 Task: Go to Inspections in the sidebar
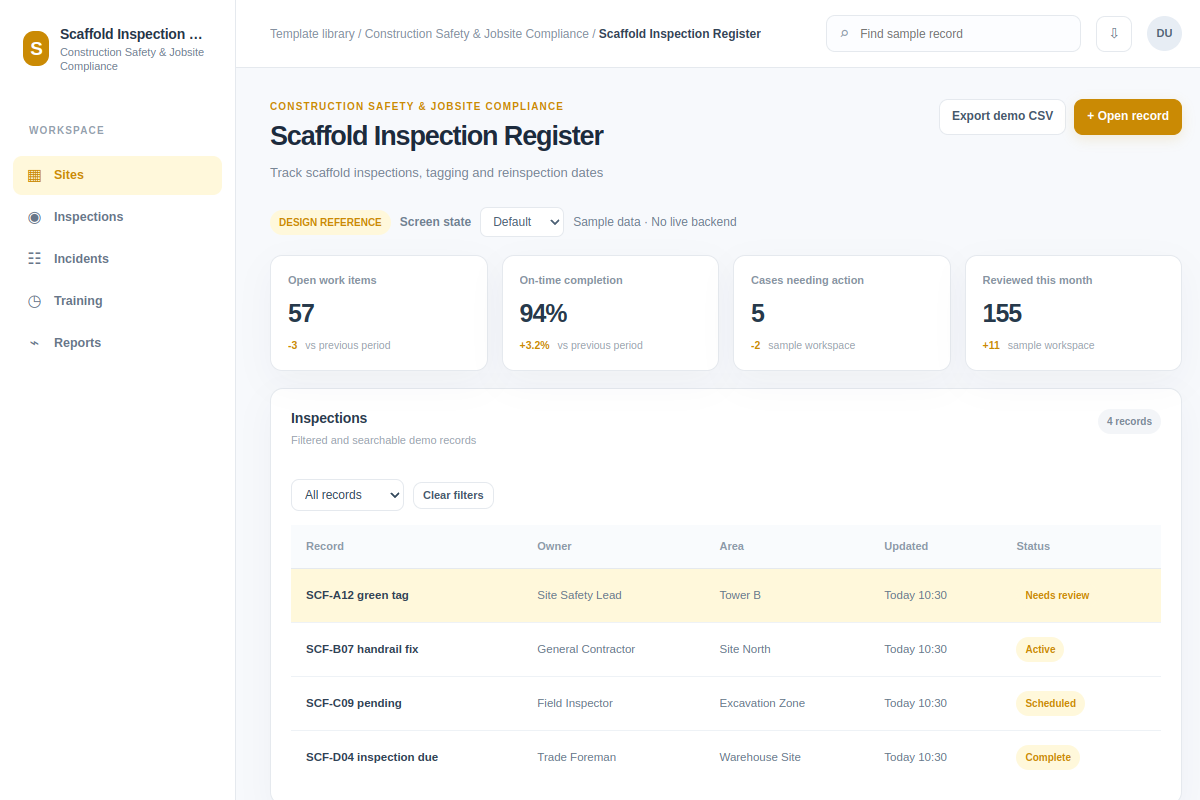117,217
